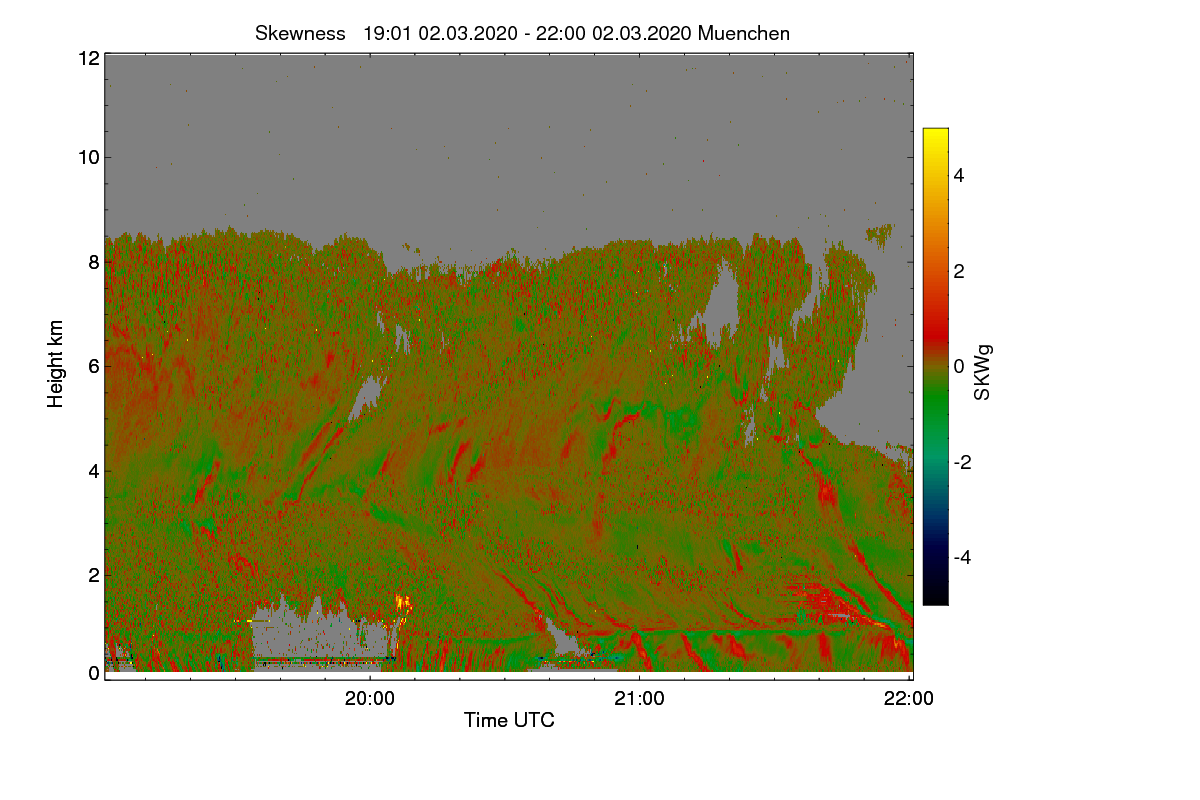This screenshot has height=800, width=1200.
Task: Select the 21:00 time axis label
Action: pyautogui.click(x=639, y=699)
